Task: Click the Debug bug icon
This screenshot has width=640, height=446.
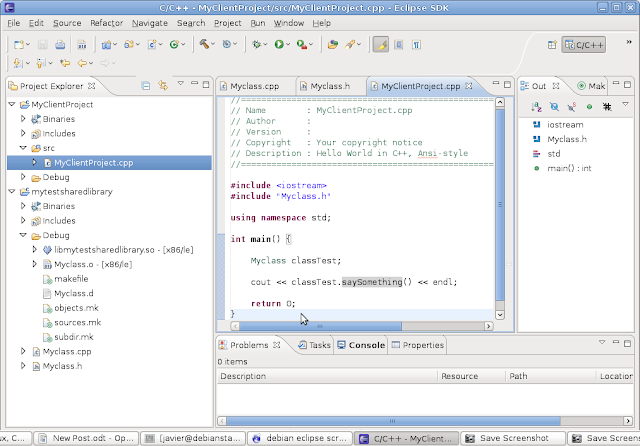Action: (x=256, y=44)
